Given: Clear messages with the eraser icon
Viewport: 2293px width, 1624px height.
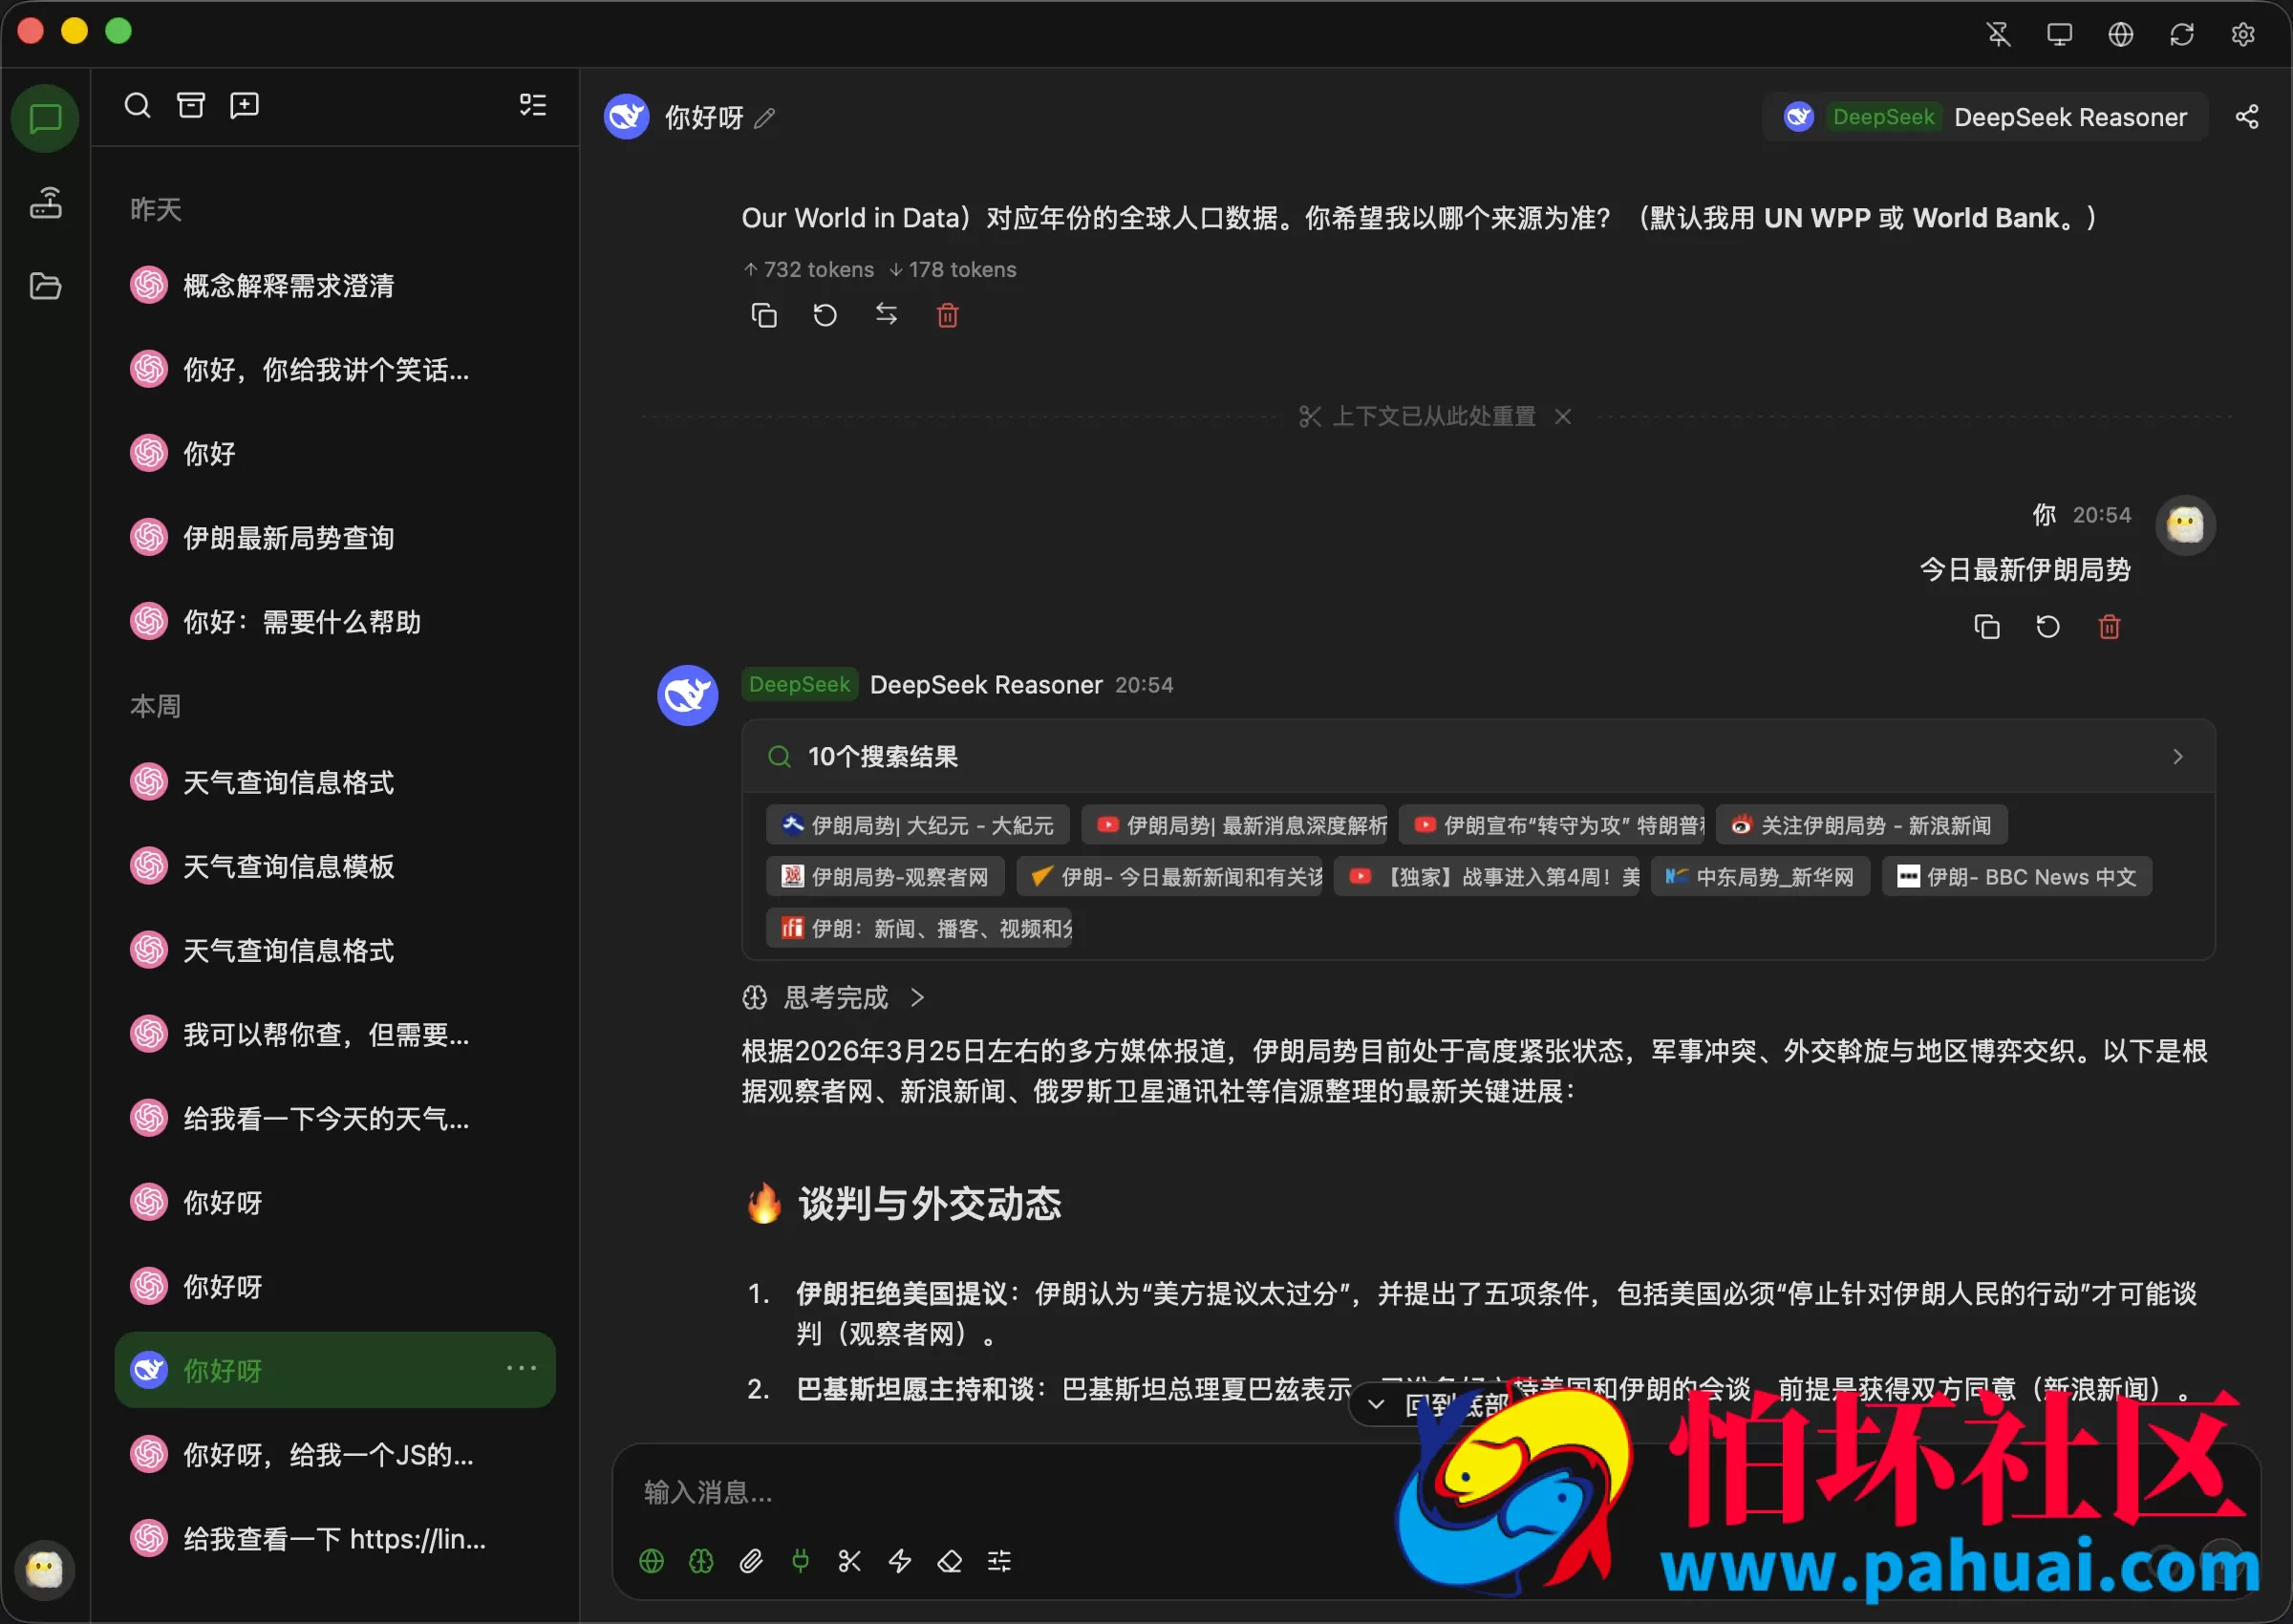Looking at the screenshot, I should coord(949,1561).
